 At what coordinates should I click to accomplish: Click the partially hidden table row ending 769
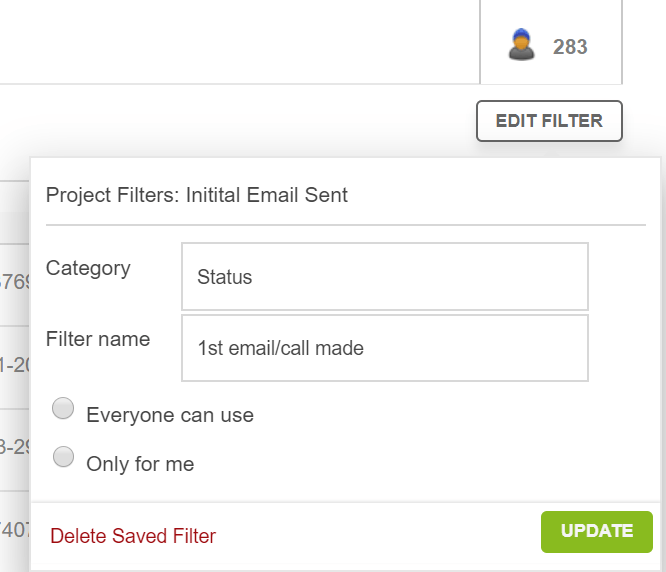pyautogui.click(x=14, y=283)
